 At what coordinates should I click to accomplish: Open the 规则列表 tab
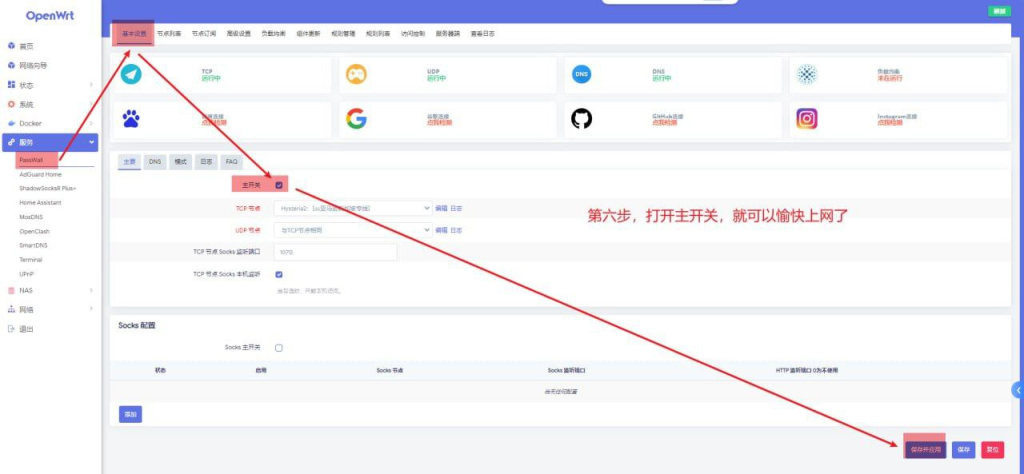(x=378, y=33)
